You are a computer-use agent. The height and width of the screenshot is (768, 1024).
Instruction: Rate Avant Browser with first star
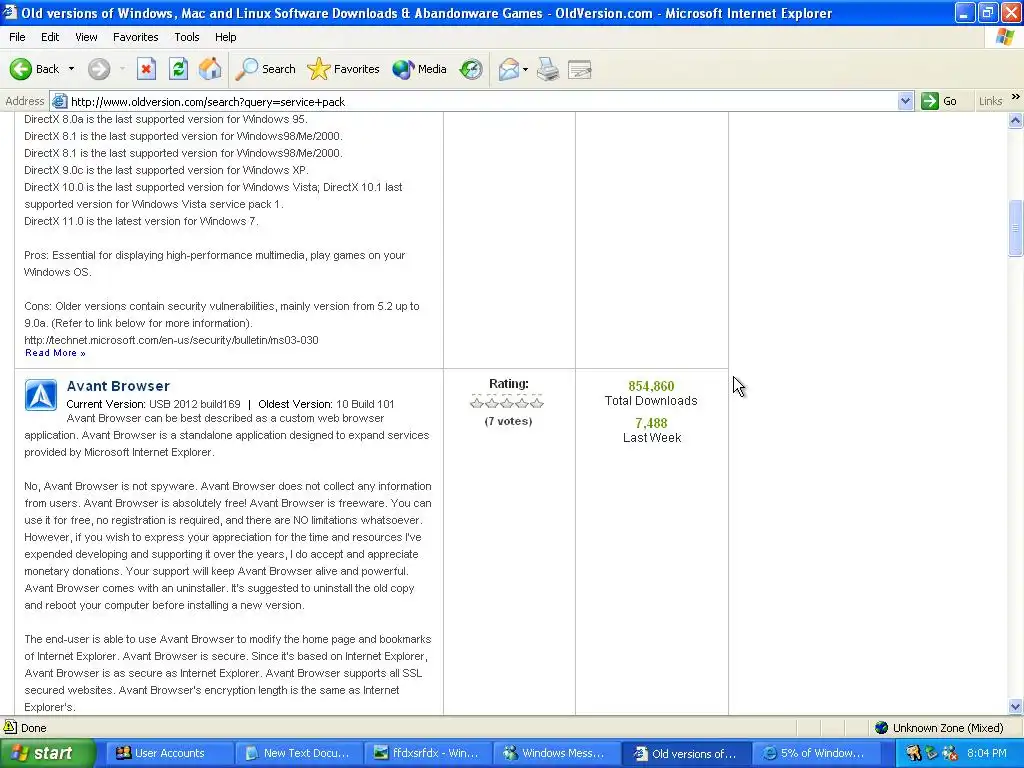477,402
